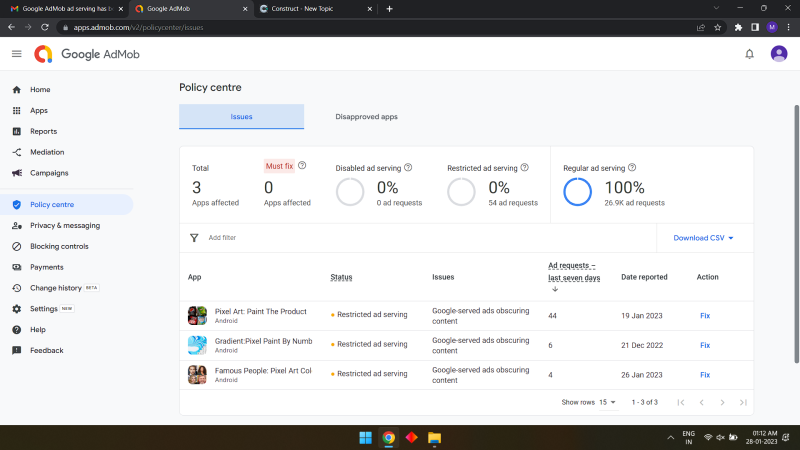
Task: Open the Download CSV dropdown
Action: 703,238
